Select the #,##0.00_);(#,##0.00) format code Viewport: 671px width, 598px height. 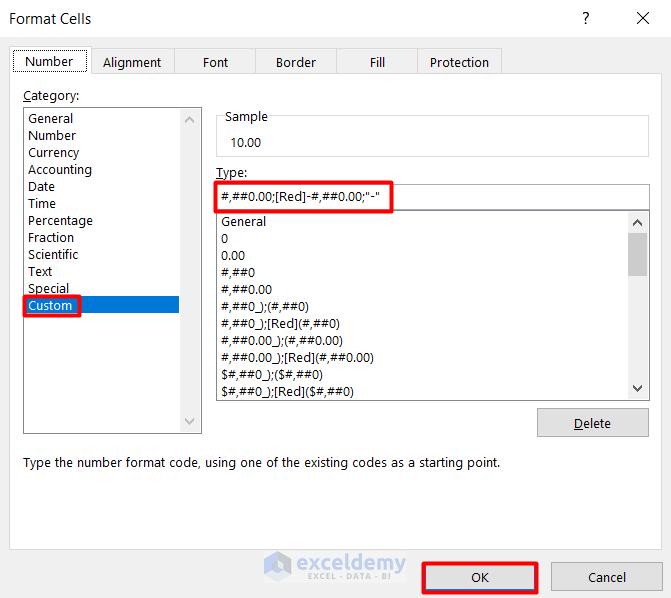click(422, 340)
